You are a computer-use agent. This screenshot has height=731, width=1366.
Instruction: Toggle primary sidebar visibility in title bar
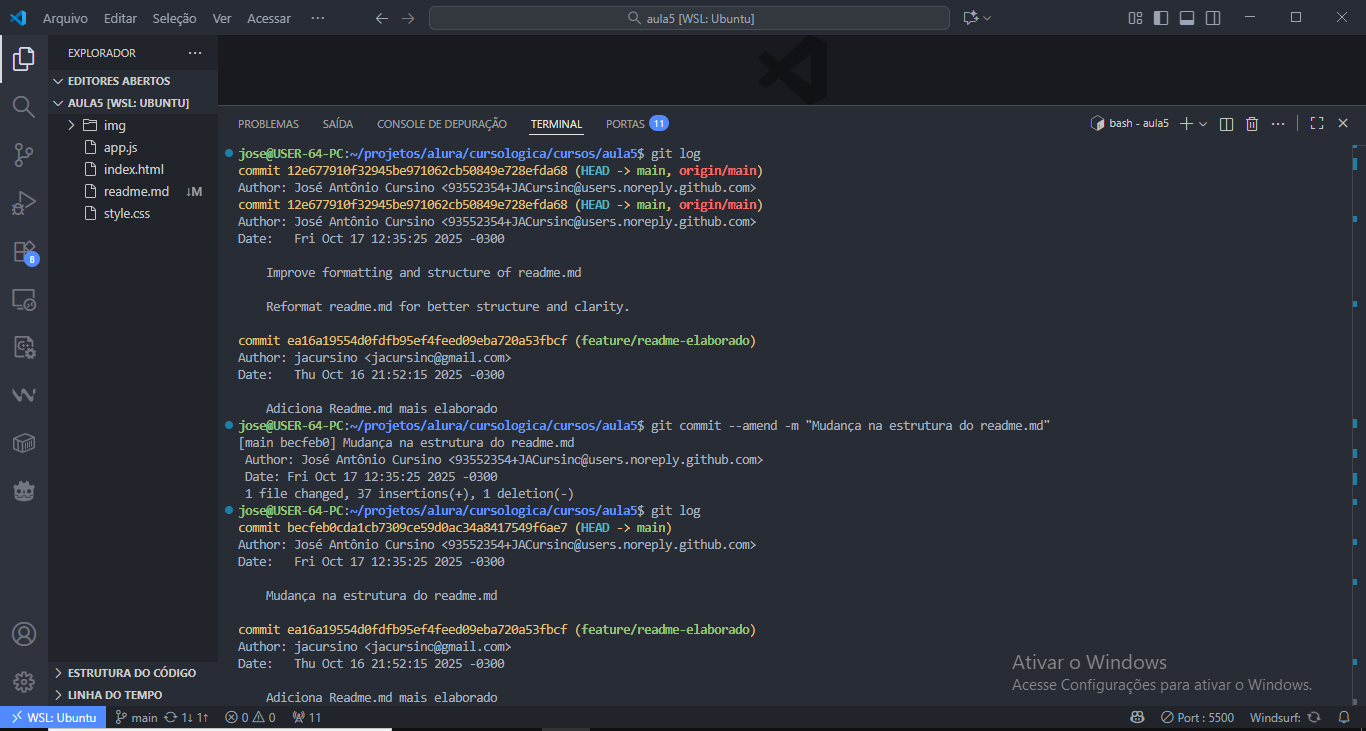1161,18
